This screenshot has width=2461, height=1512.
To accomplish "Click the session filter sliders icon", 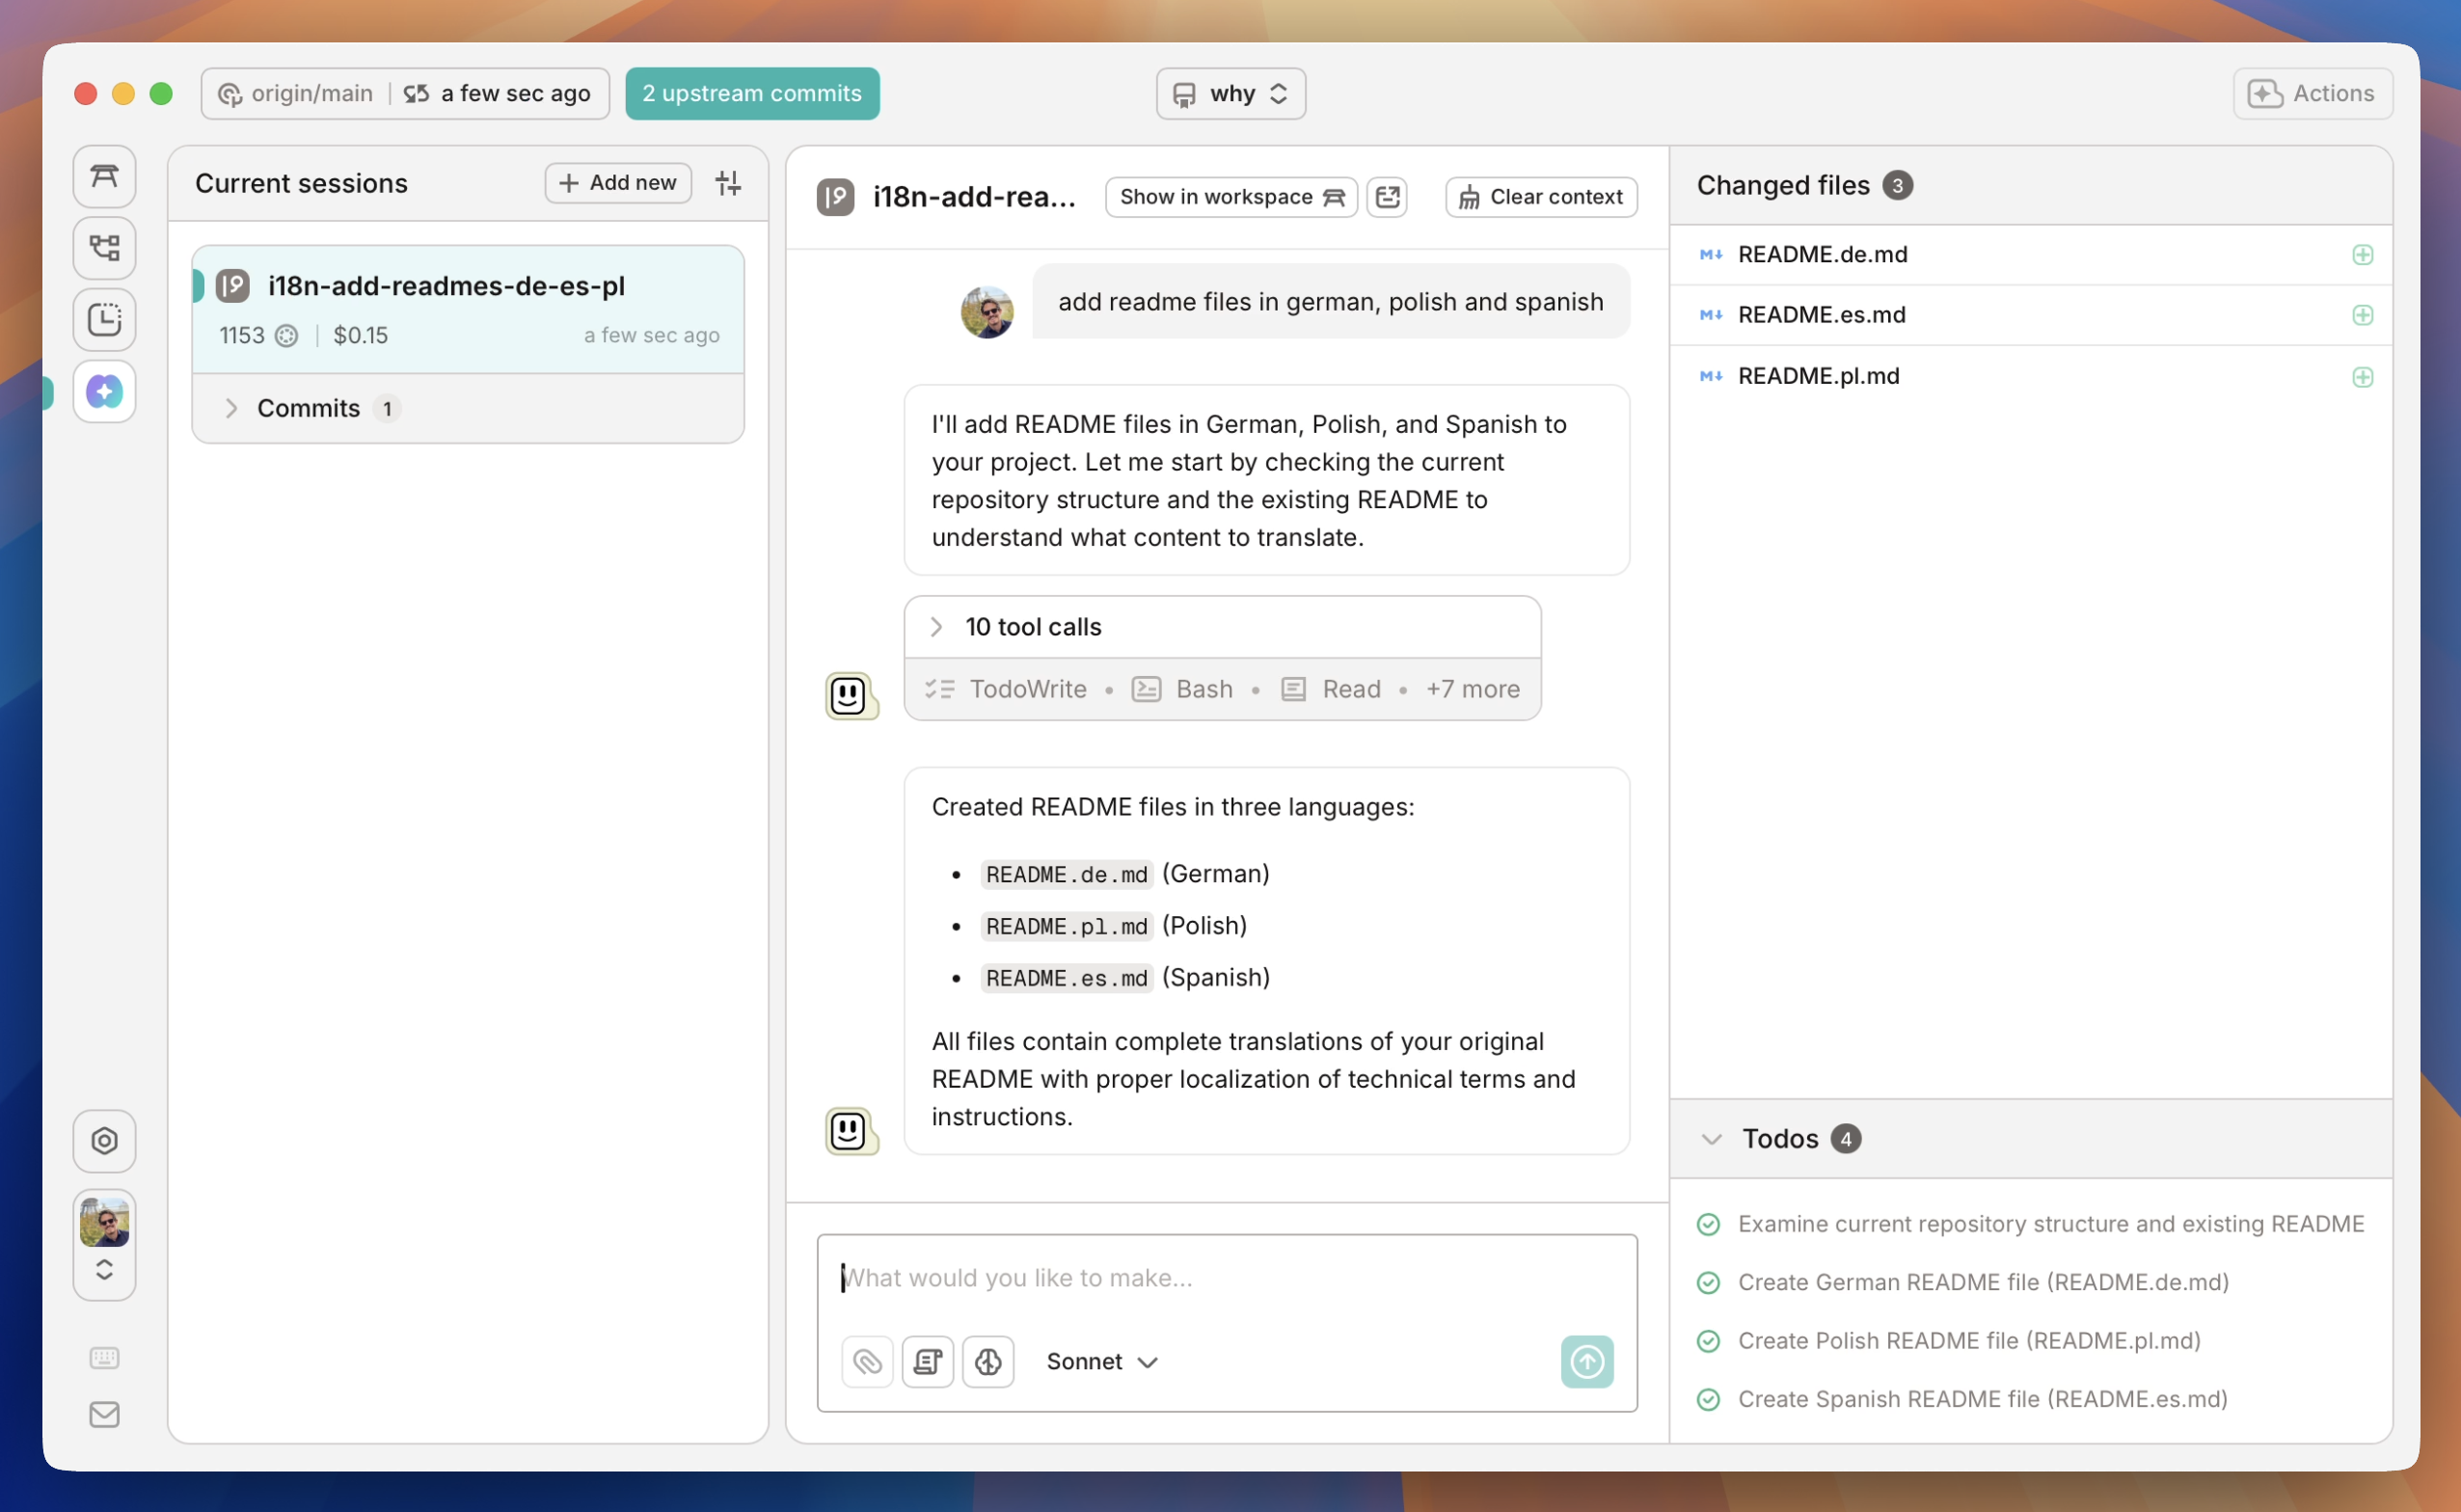I will tap(728, 183).
